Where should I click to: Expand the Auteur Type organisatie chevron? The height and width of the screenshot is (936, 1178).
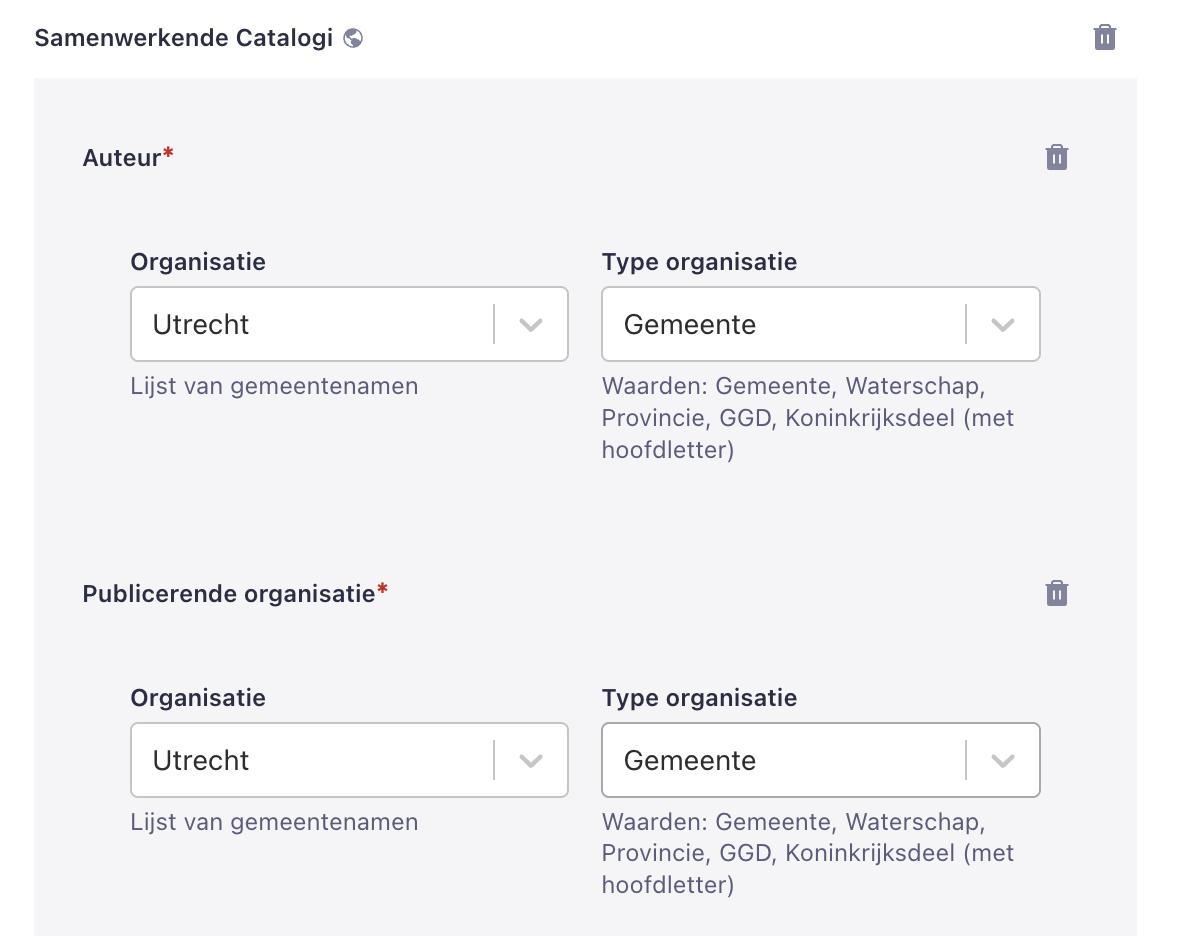pyautogui.click(x=1003, y=325)
